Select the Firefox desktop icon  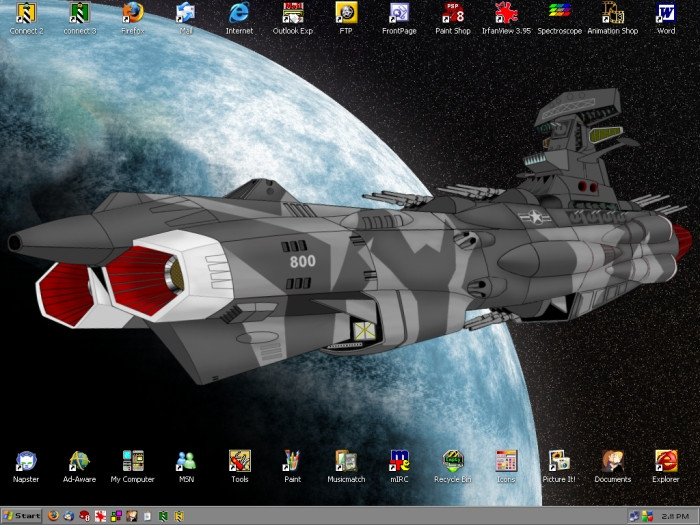pos(133,19)
